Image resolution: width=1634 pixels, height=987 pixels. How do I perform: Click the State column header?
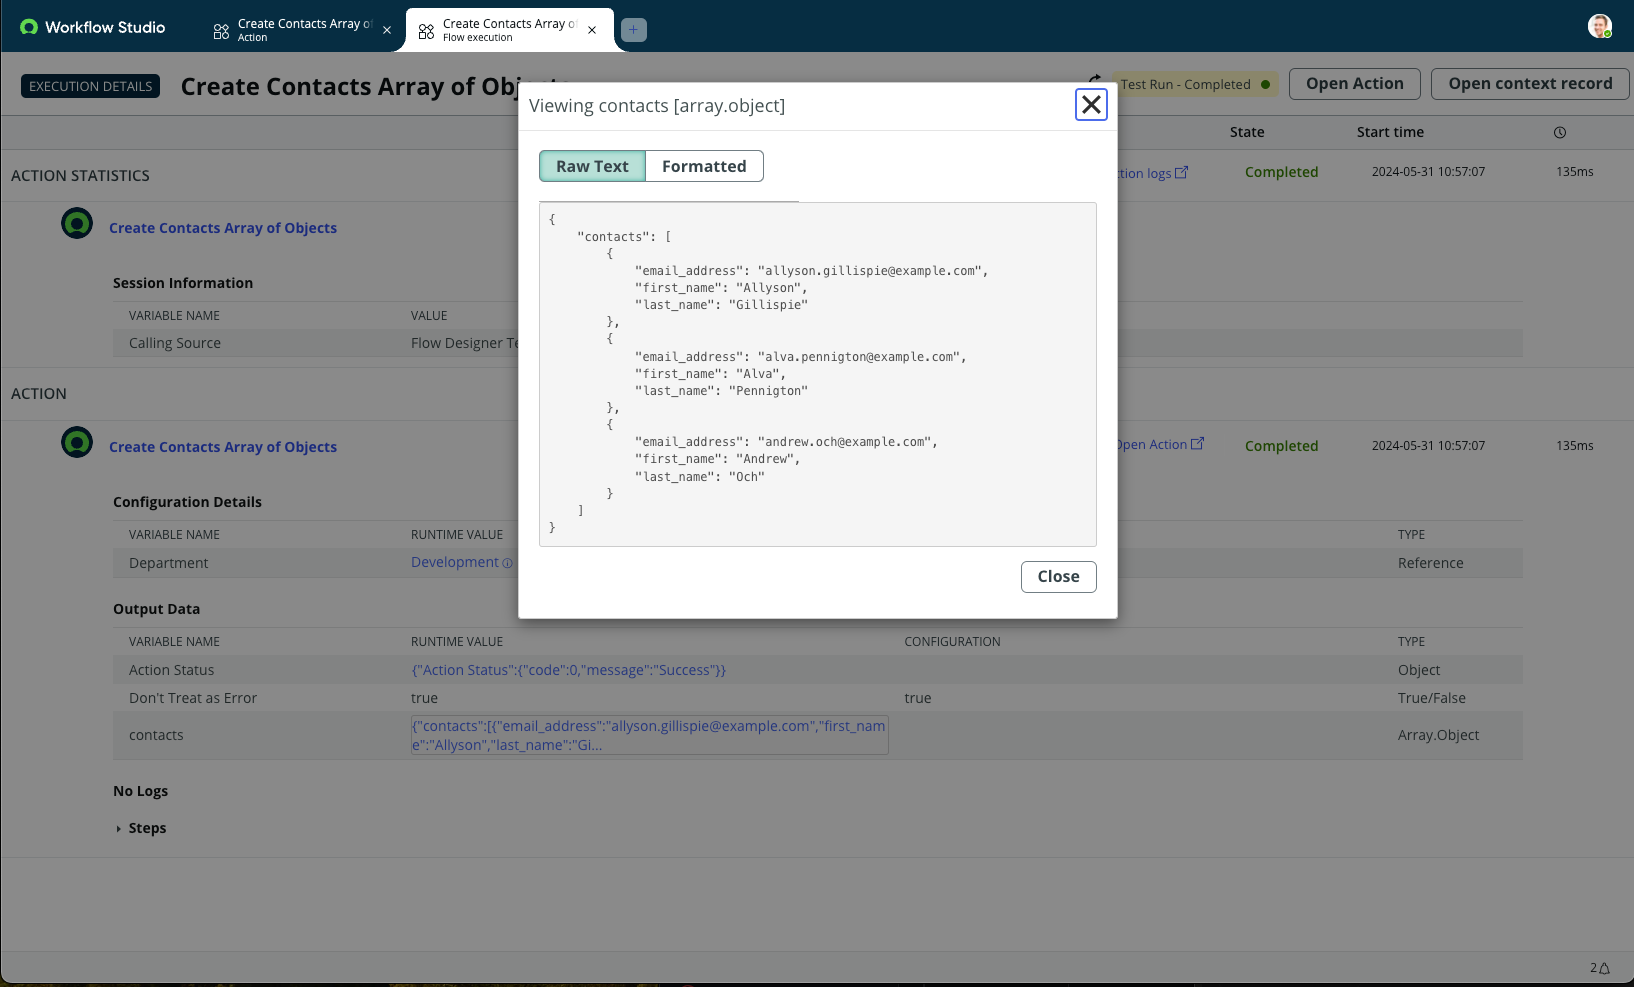[1247, 132]
